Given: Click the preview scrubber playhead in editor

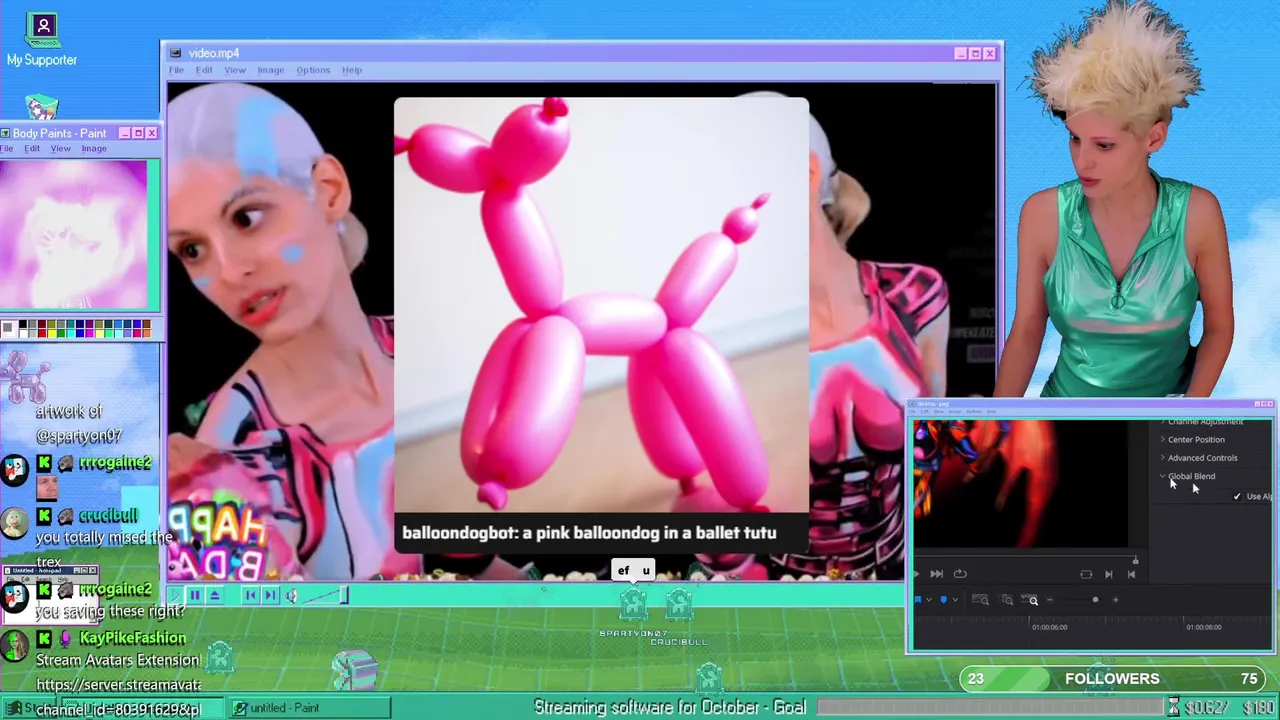Looking at the screenshot, I should point(1135,561).
